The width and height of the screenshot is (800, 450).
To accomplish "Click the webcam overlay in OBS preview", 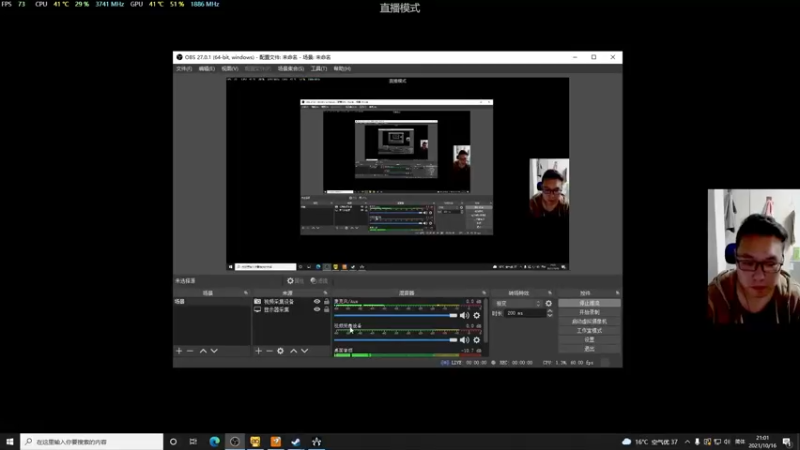I will (549, 188).
